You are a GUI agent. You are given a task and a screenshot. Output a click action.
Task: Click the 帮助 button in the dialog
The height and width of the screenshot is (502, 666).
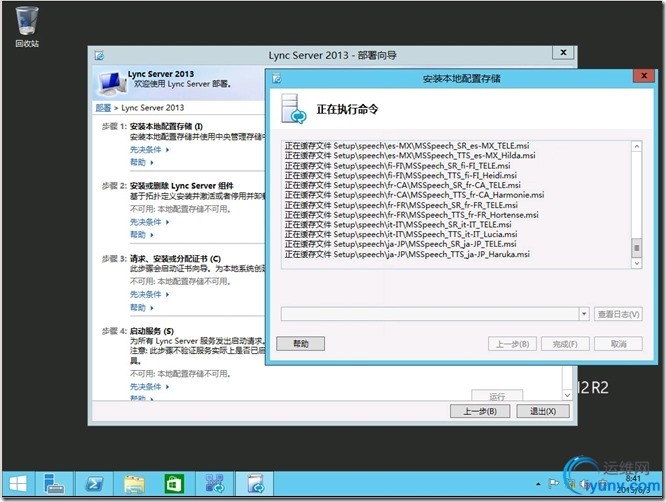coord(301,344)
